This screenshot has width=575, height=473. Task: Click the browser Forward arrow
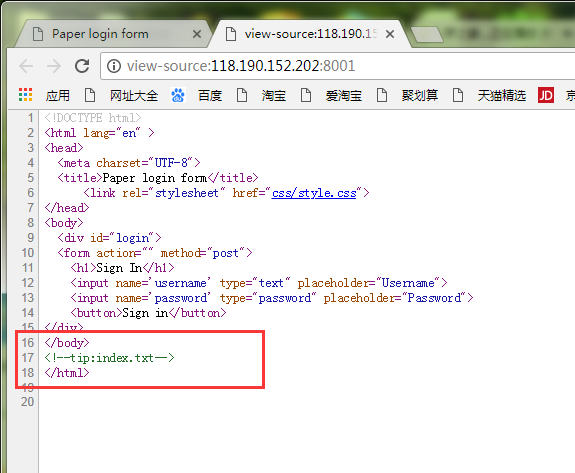(54, 66)
